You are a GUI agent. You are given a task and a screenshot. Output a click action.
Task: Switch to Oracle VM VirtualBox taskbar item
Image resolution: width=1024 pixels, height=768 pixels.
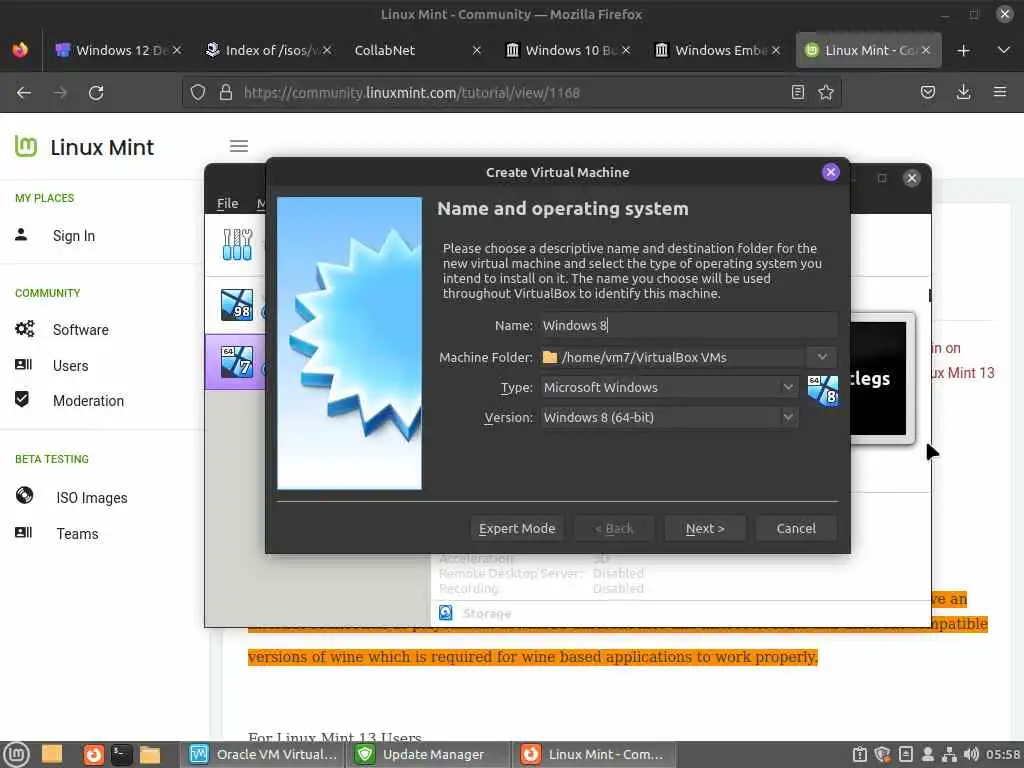pos(263,754)
